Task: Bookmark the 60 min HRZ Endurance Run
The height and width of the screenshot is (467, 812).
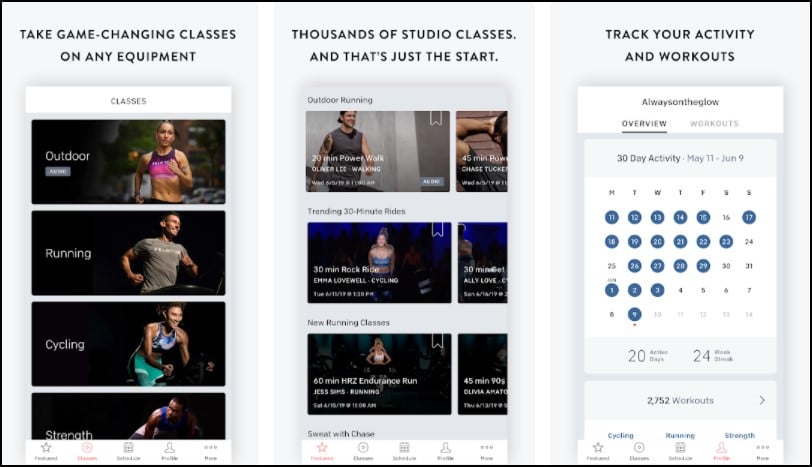Action: [x=438, y=341]
